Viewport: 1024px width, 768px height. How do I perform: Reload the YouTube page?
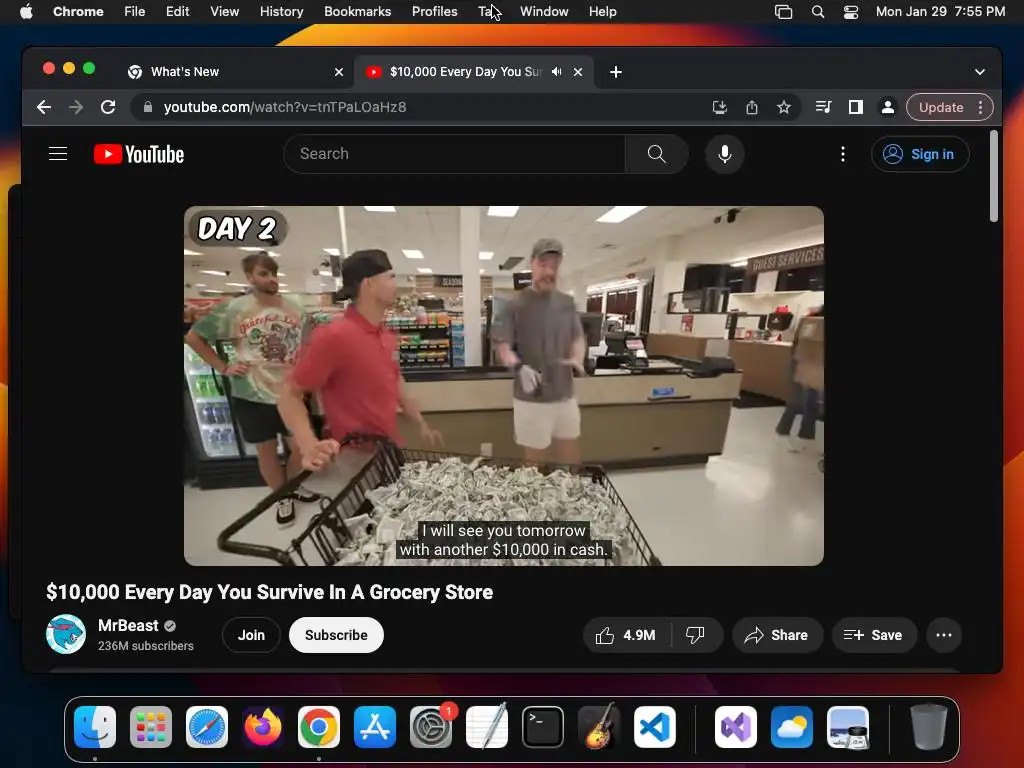tap(108, 107)
